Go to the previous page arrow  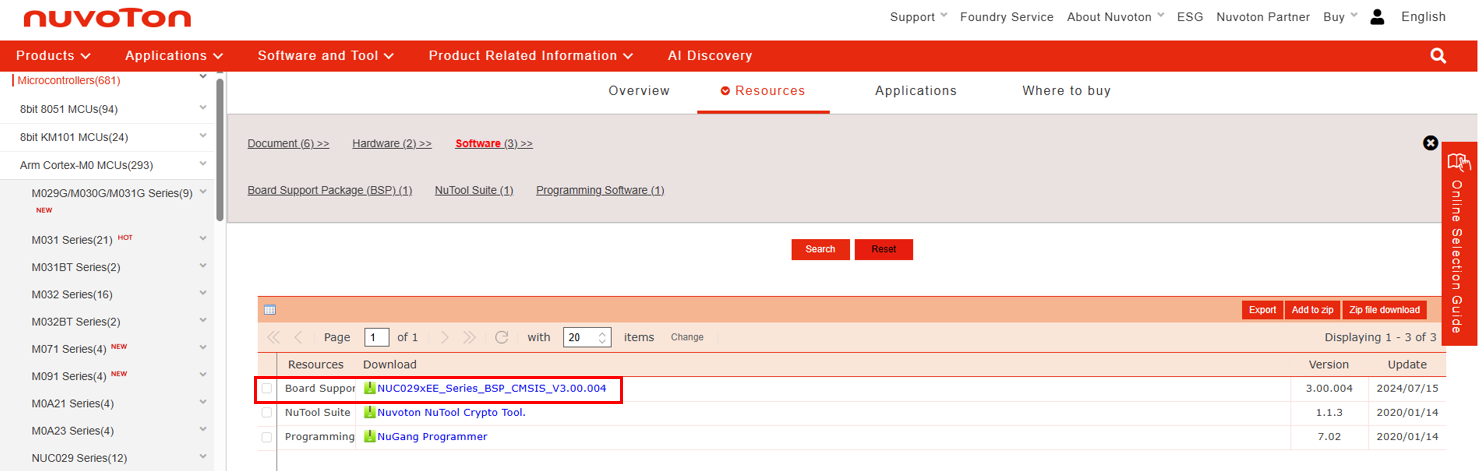click(298, 337)
